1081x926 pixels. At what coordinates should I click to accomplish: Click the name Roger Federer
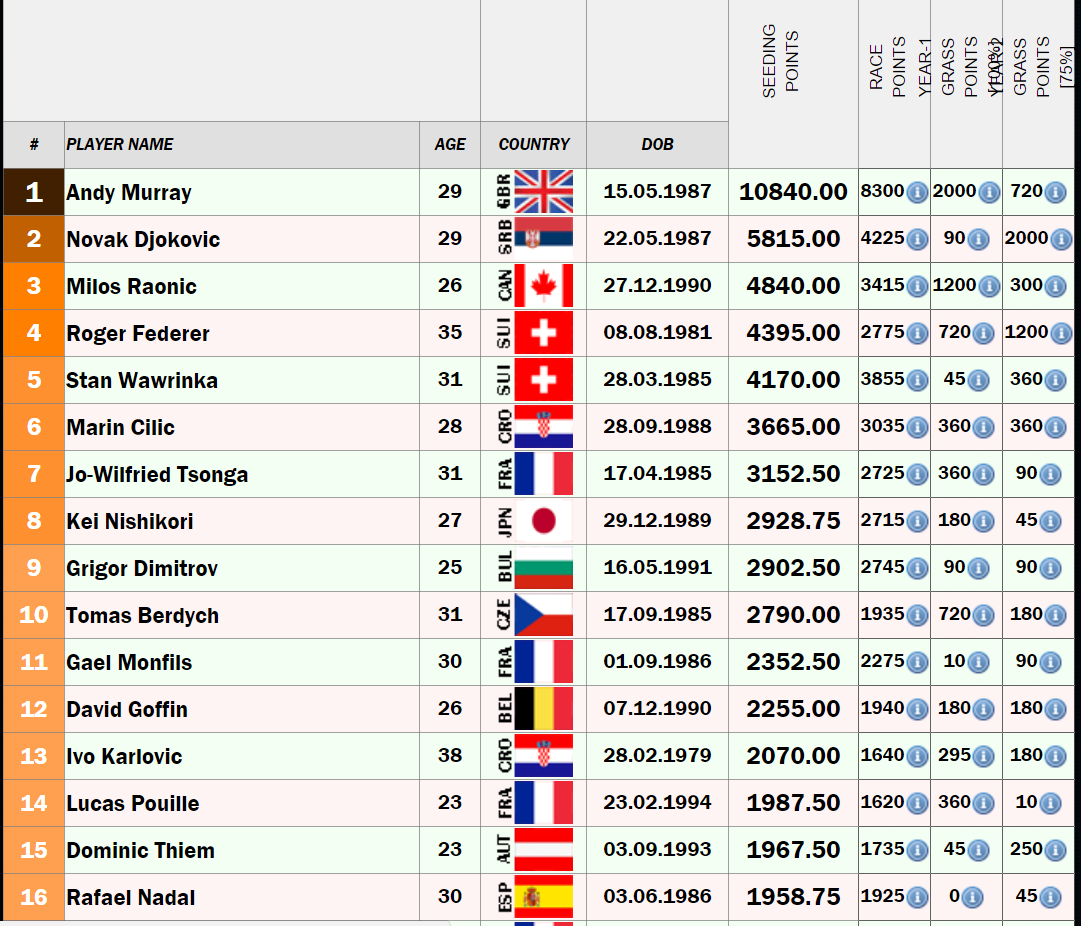click(x=138, y=333)
